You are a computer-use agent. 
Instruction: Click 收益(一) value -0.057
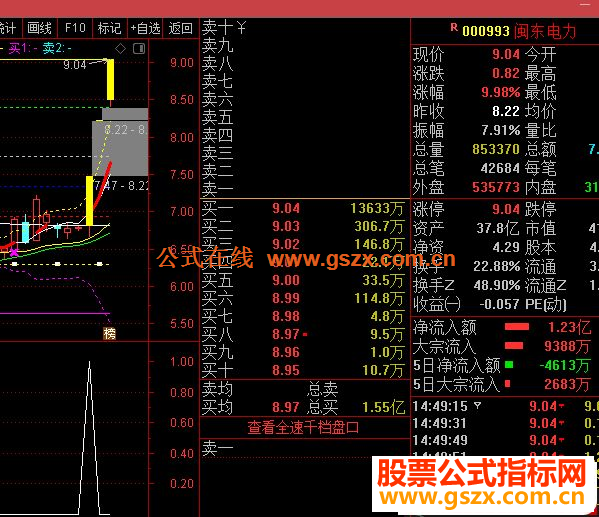click(499, 304)
